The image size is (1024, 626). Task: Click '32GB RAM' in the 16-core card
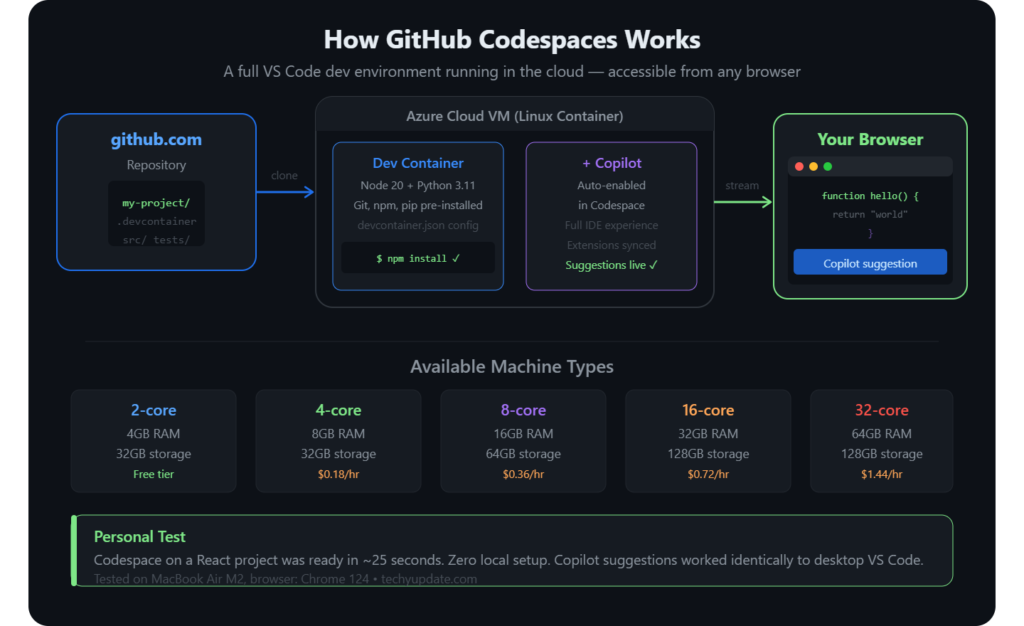tap(708, 433)
